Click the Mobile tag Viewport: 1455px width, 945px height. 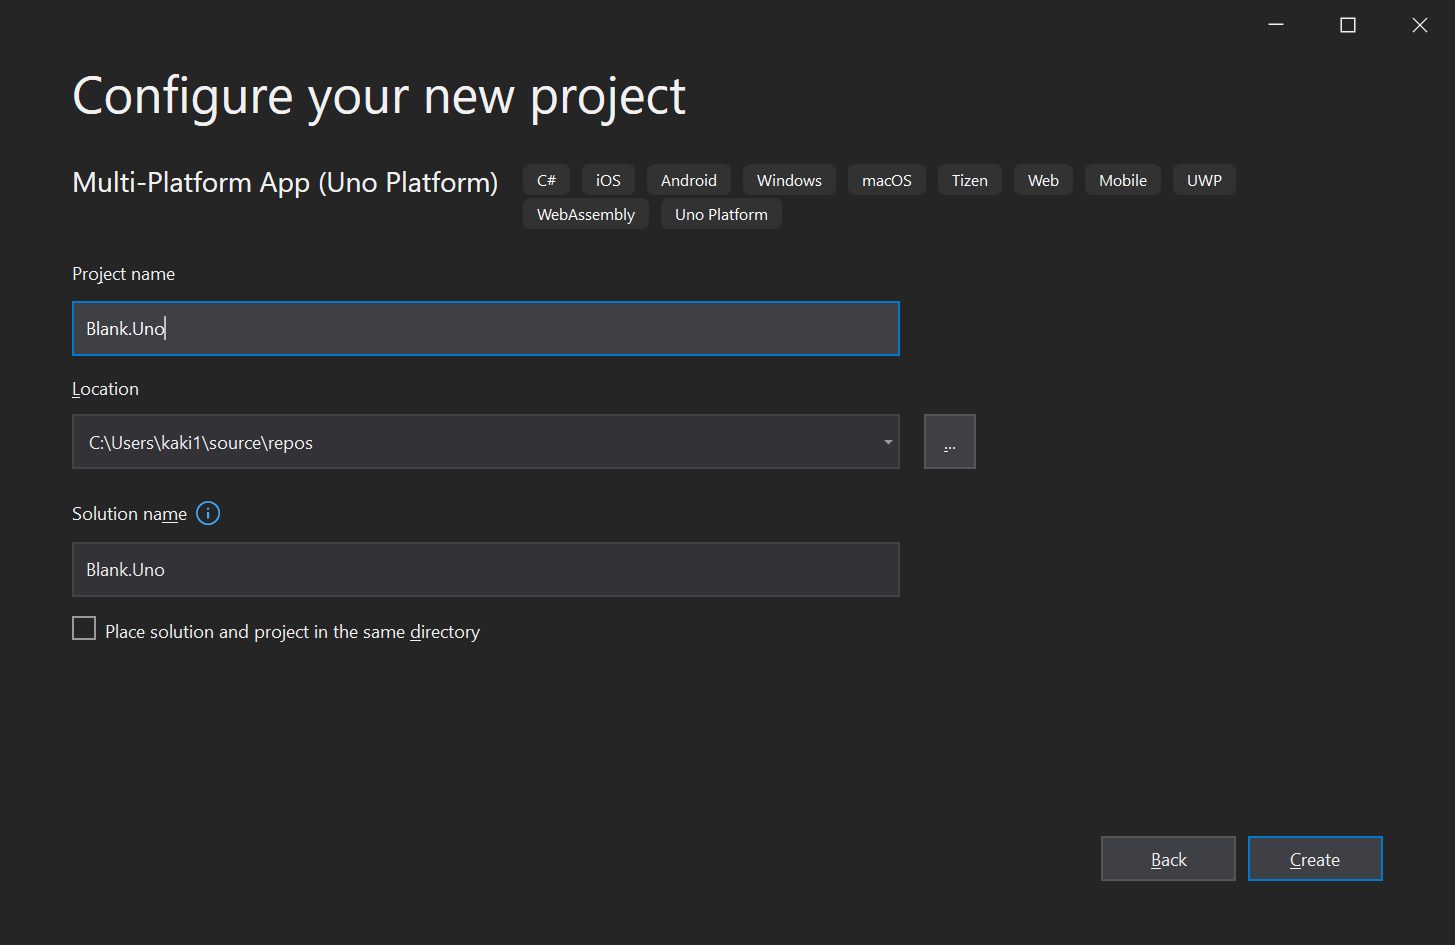click(x=1123, y=180)
